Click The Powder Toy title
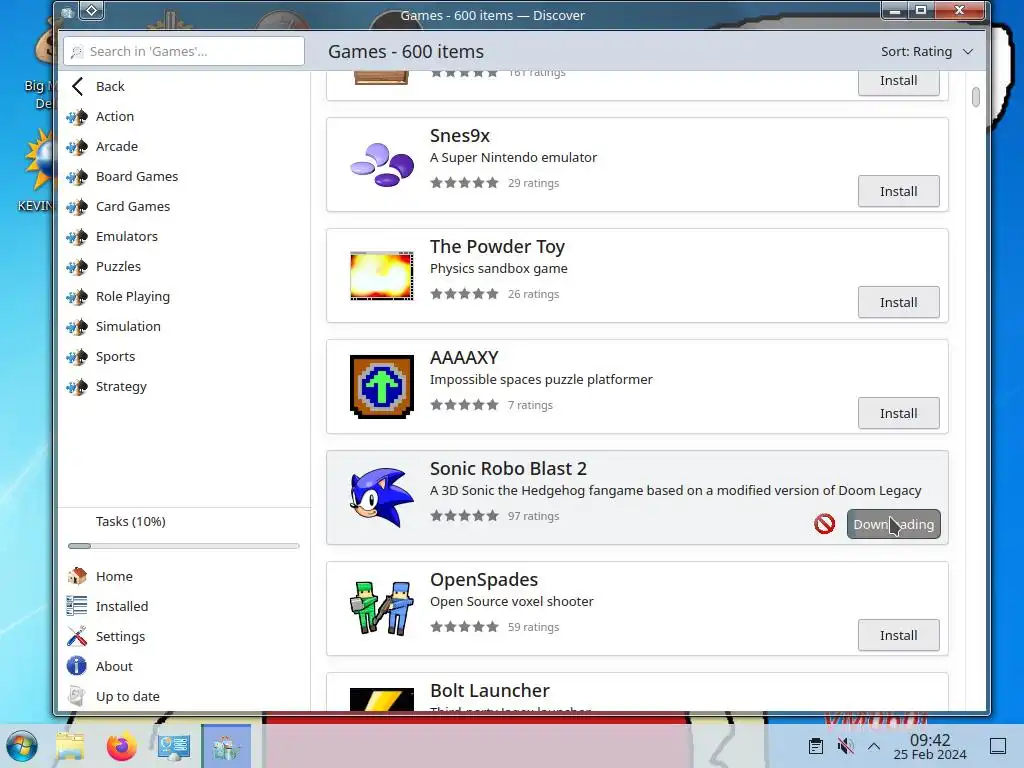This screenshot has width=1024, height=768. (498, 247)
